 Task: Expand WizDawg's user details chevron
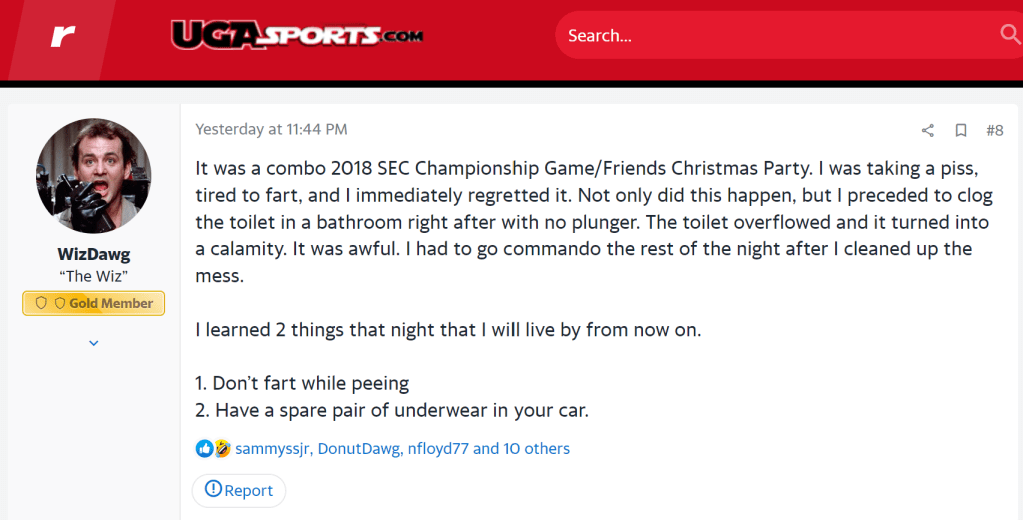tap(93, 343)
